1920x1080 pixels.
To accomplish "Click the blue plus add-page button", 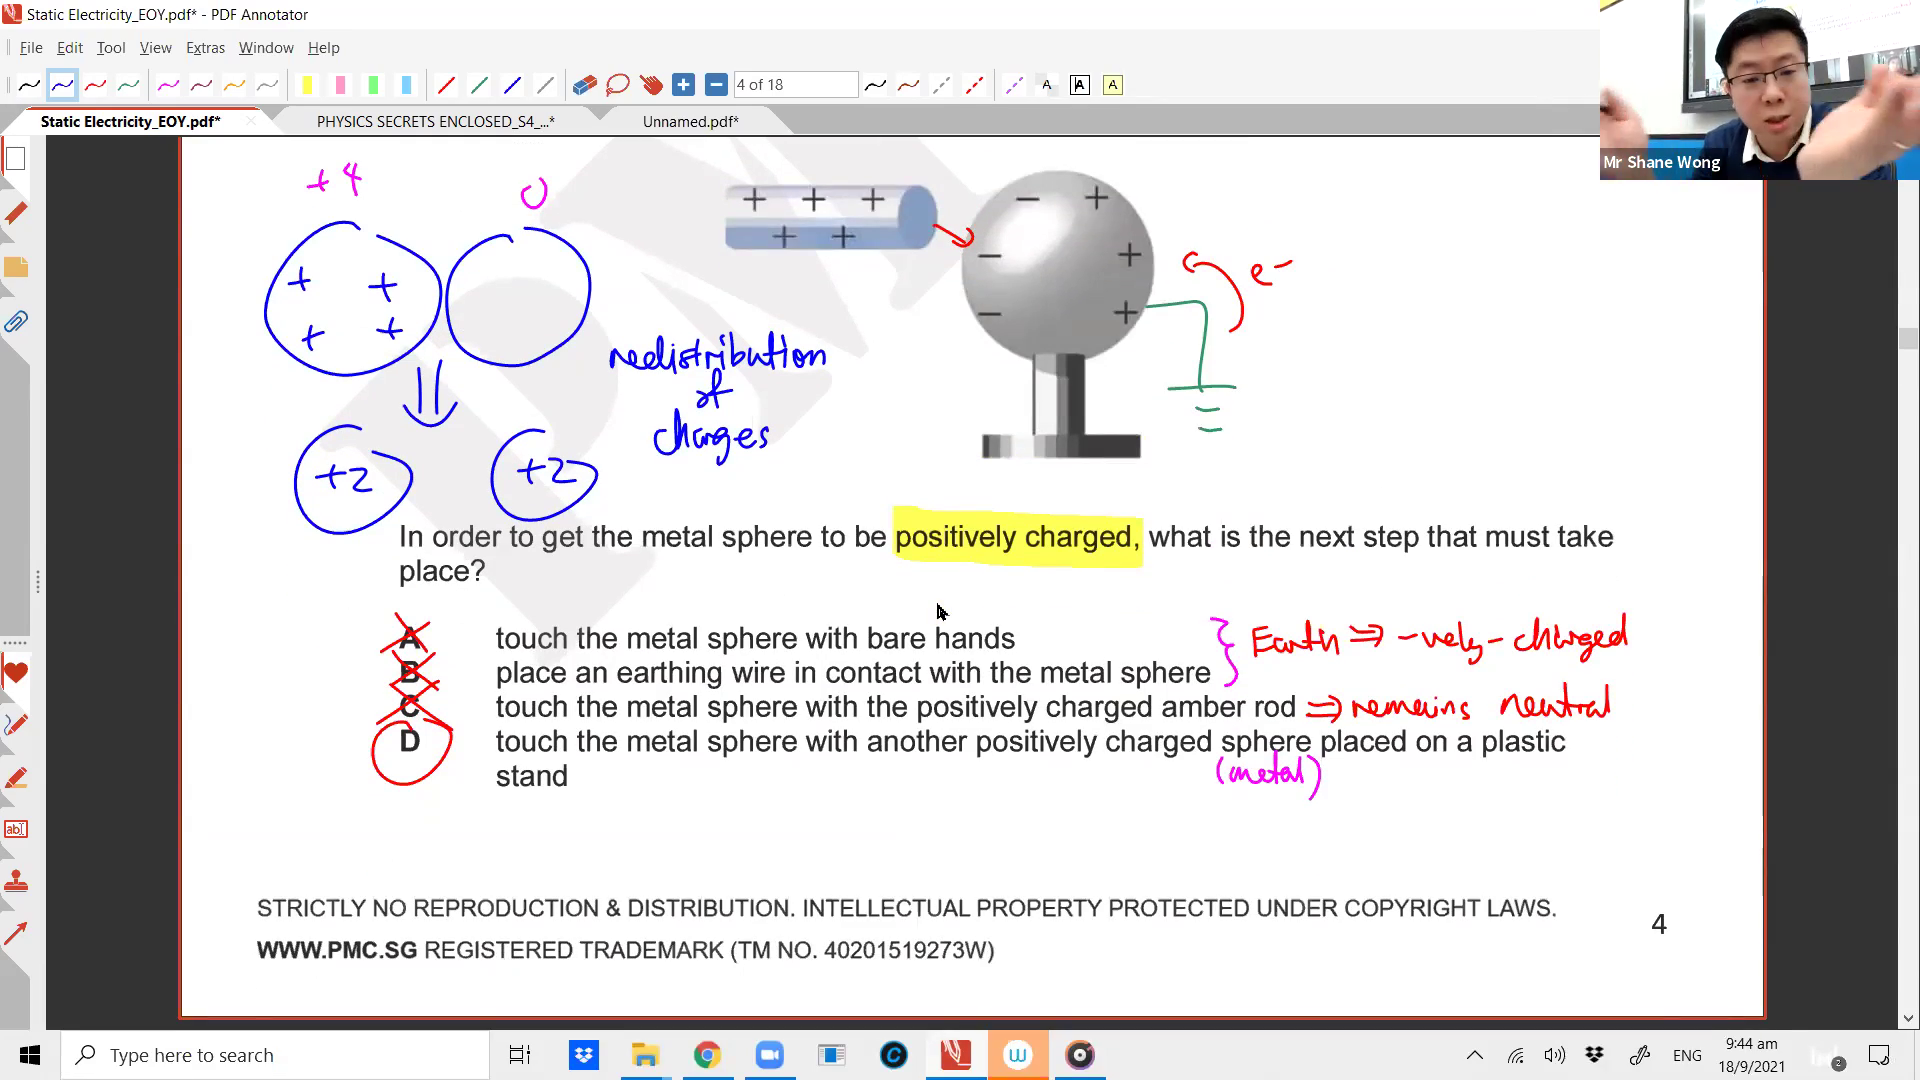I will [683, 85].
